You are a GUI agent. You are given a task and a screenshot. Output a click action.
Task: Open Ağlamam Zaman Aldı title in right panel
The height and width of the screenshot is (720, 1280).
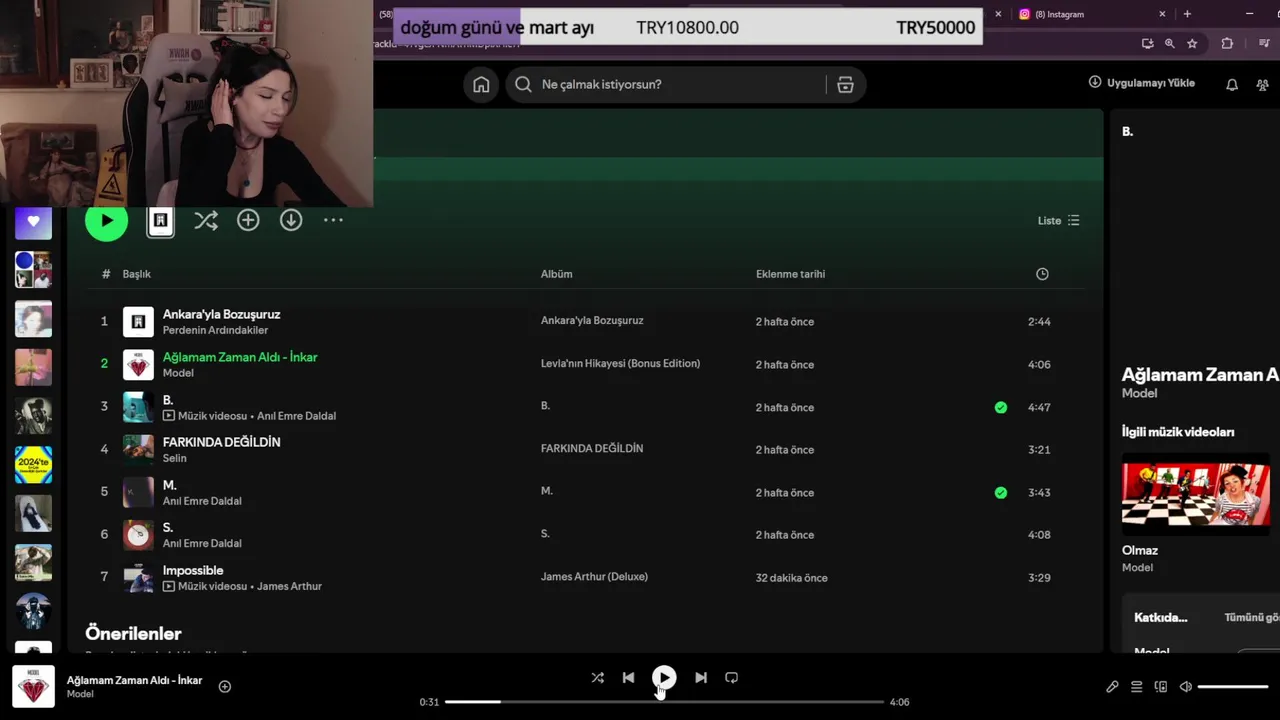[x=1200, y=375]
